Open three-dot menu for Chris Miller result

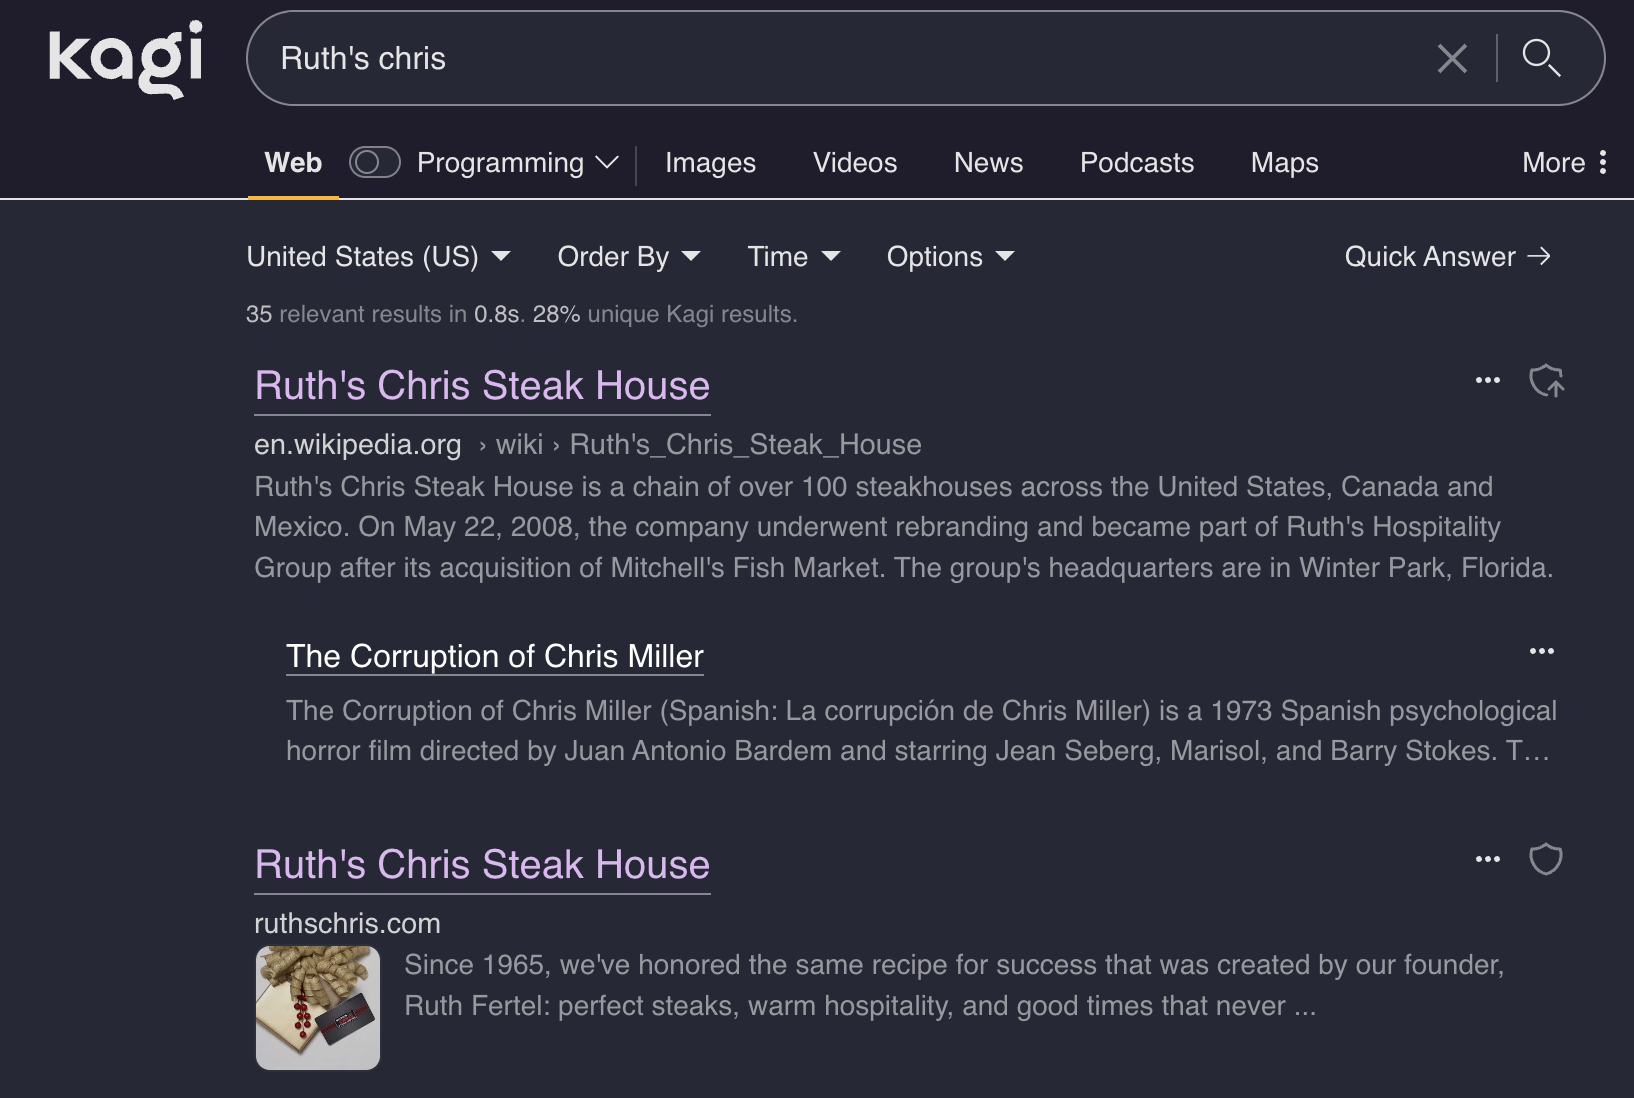pos(1541,652)
